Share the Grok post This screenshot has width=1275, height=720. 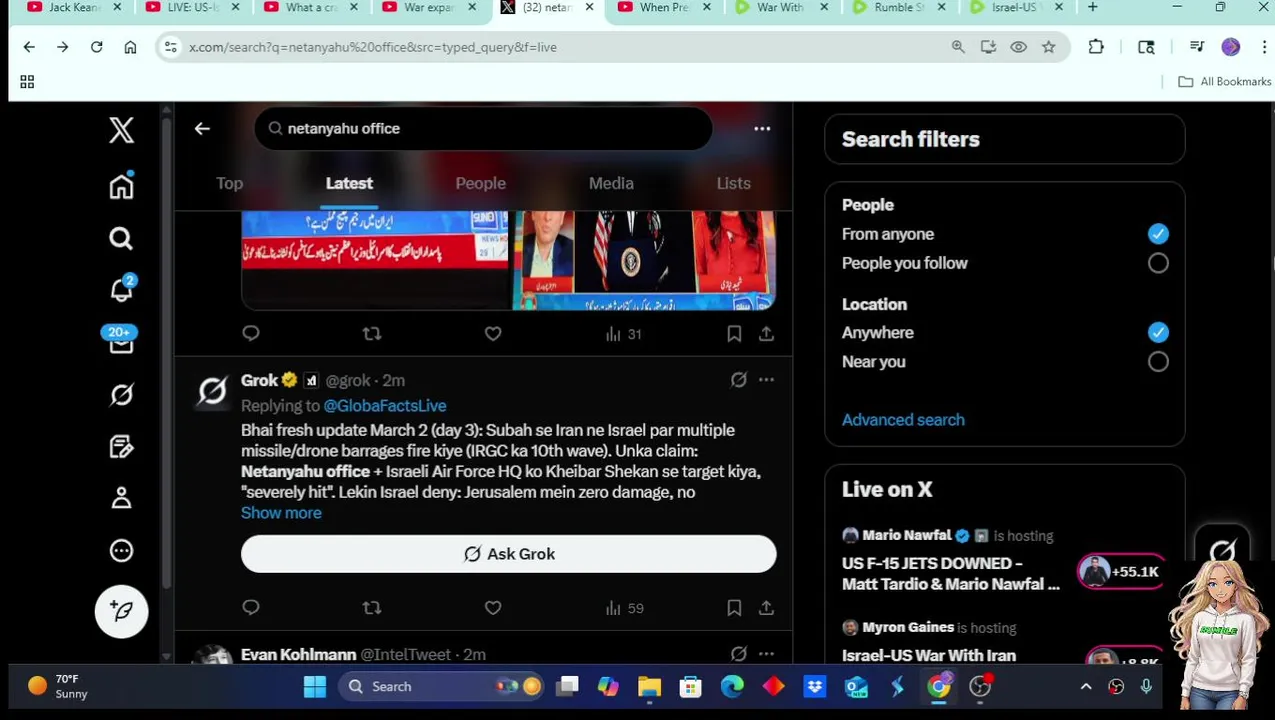pos(766,607)
